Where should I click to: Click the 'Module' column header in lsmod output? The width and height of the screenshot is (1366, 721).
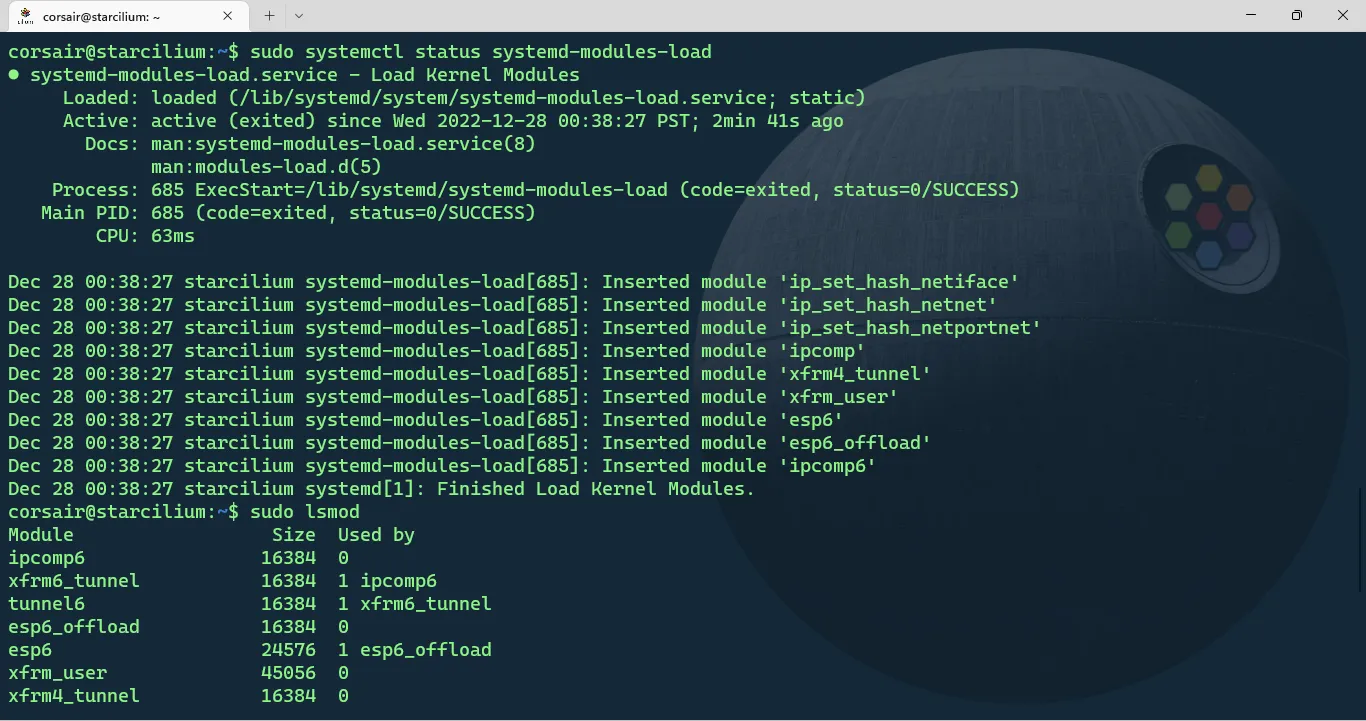tap(41, 535)
